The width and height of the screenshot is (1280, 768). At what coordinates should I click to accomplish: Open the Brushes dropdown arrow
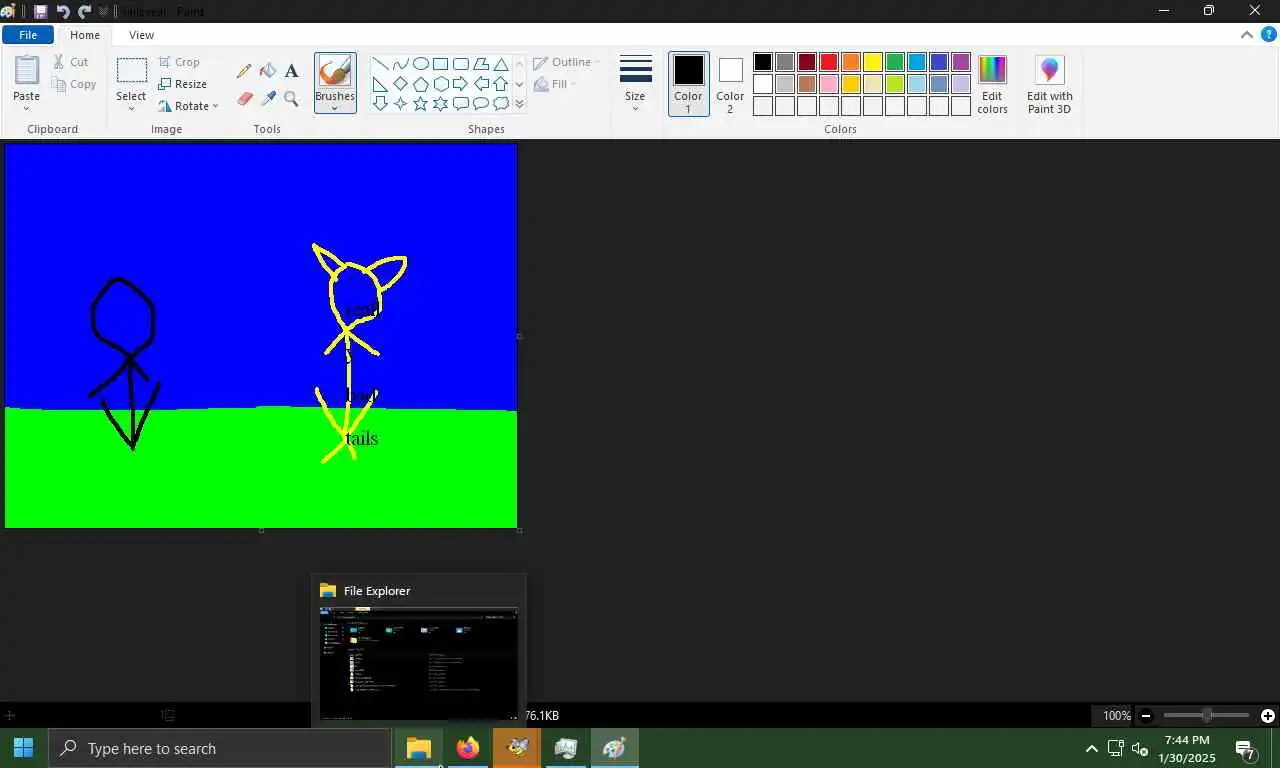[335, 108]
